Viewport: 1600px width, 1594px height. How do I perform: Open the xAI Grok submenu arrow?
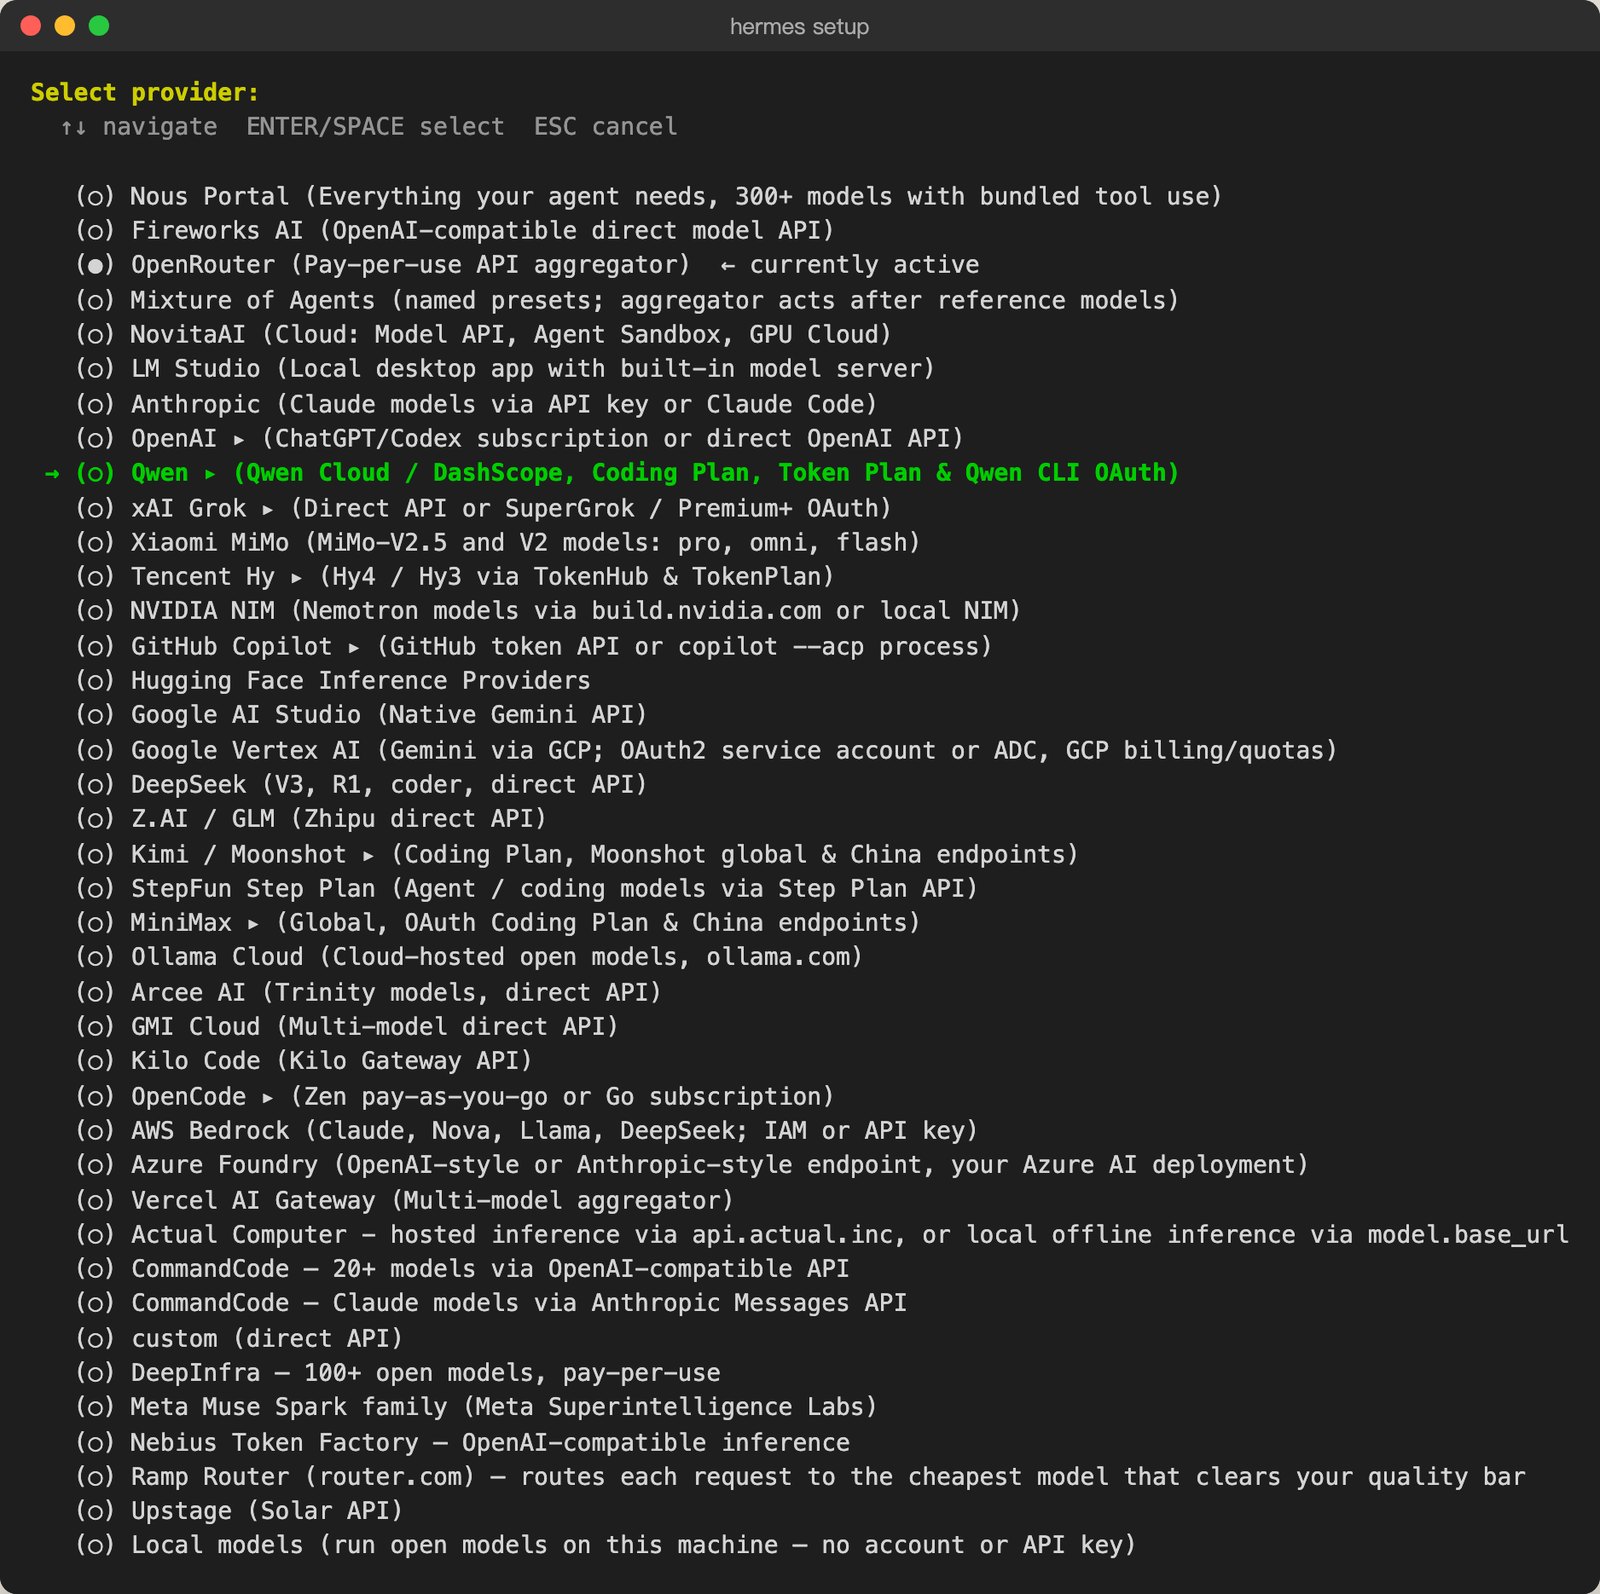click(268, 509)
